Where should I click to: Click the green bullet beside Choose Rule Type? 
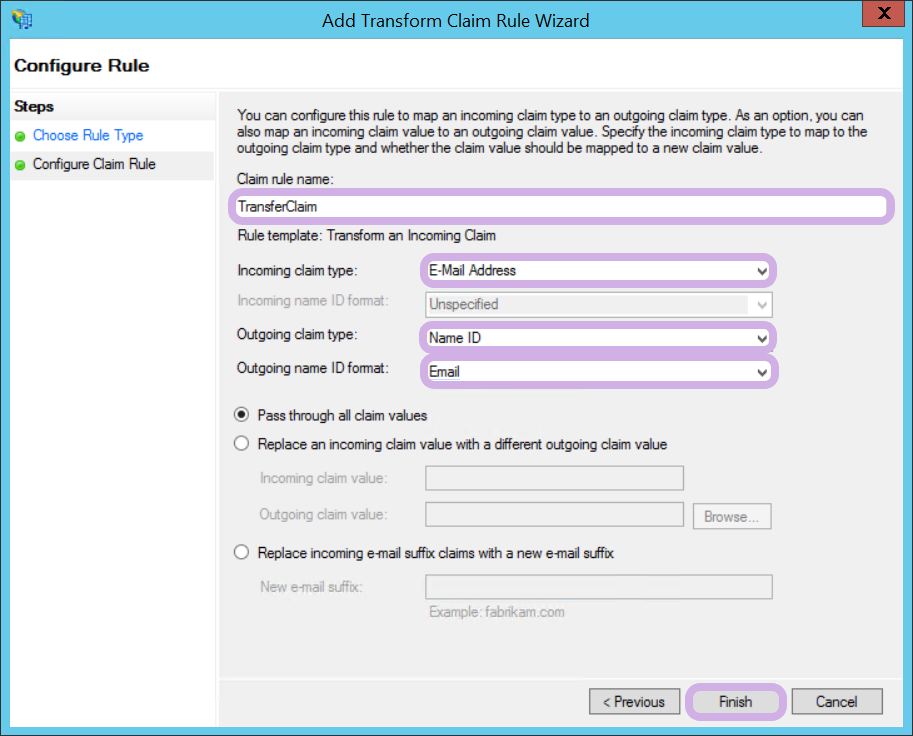(x=20, y=136)
